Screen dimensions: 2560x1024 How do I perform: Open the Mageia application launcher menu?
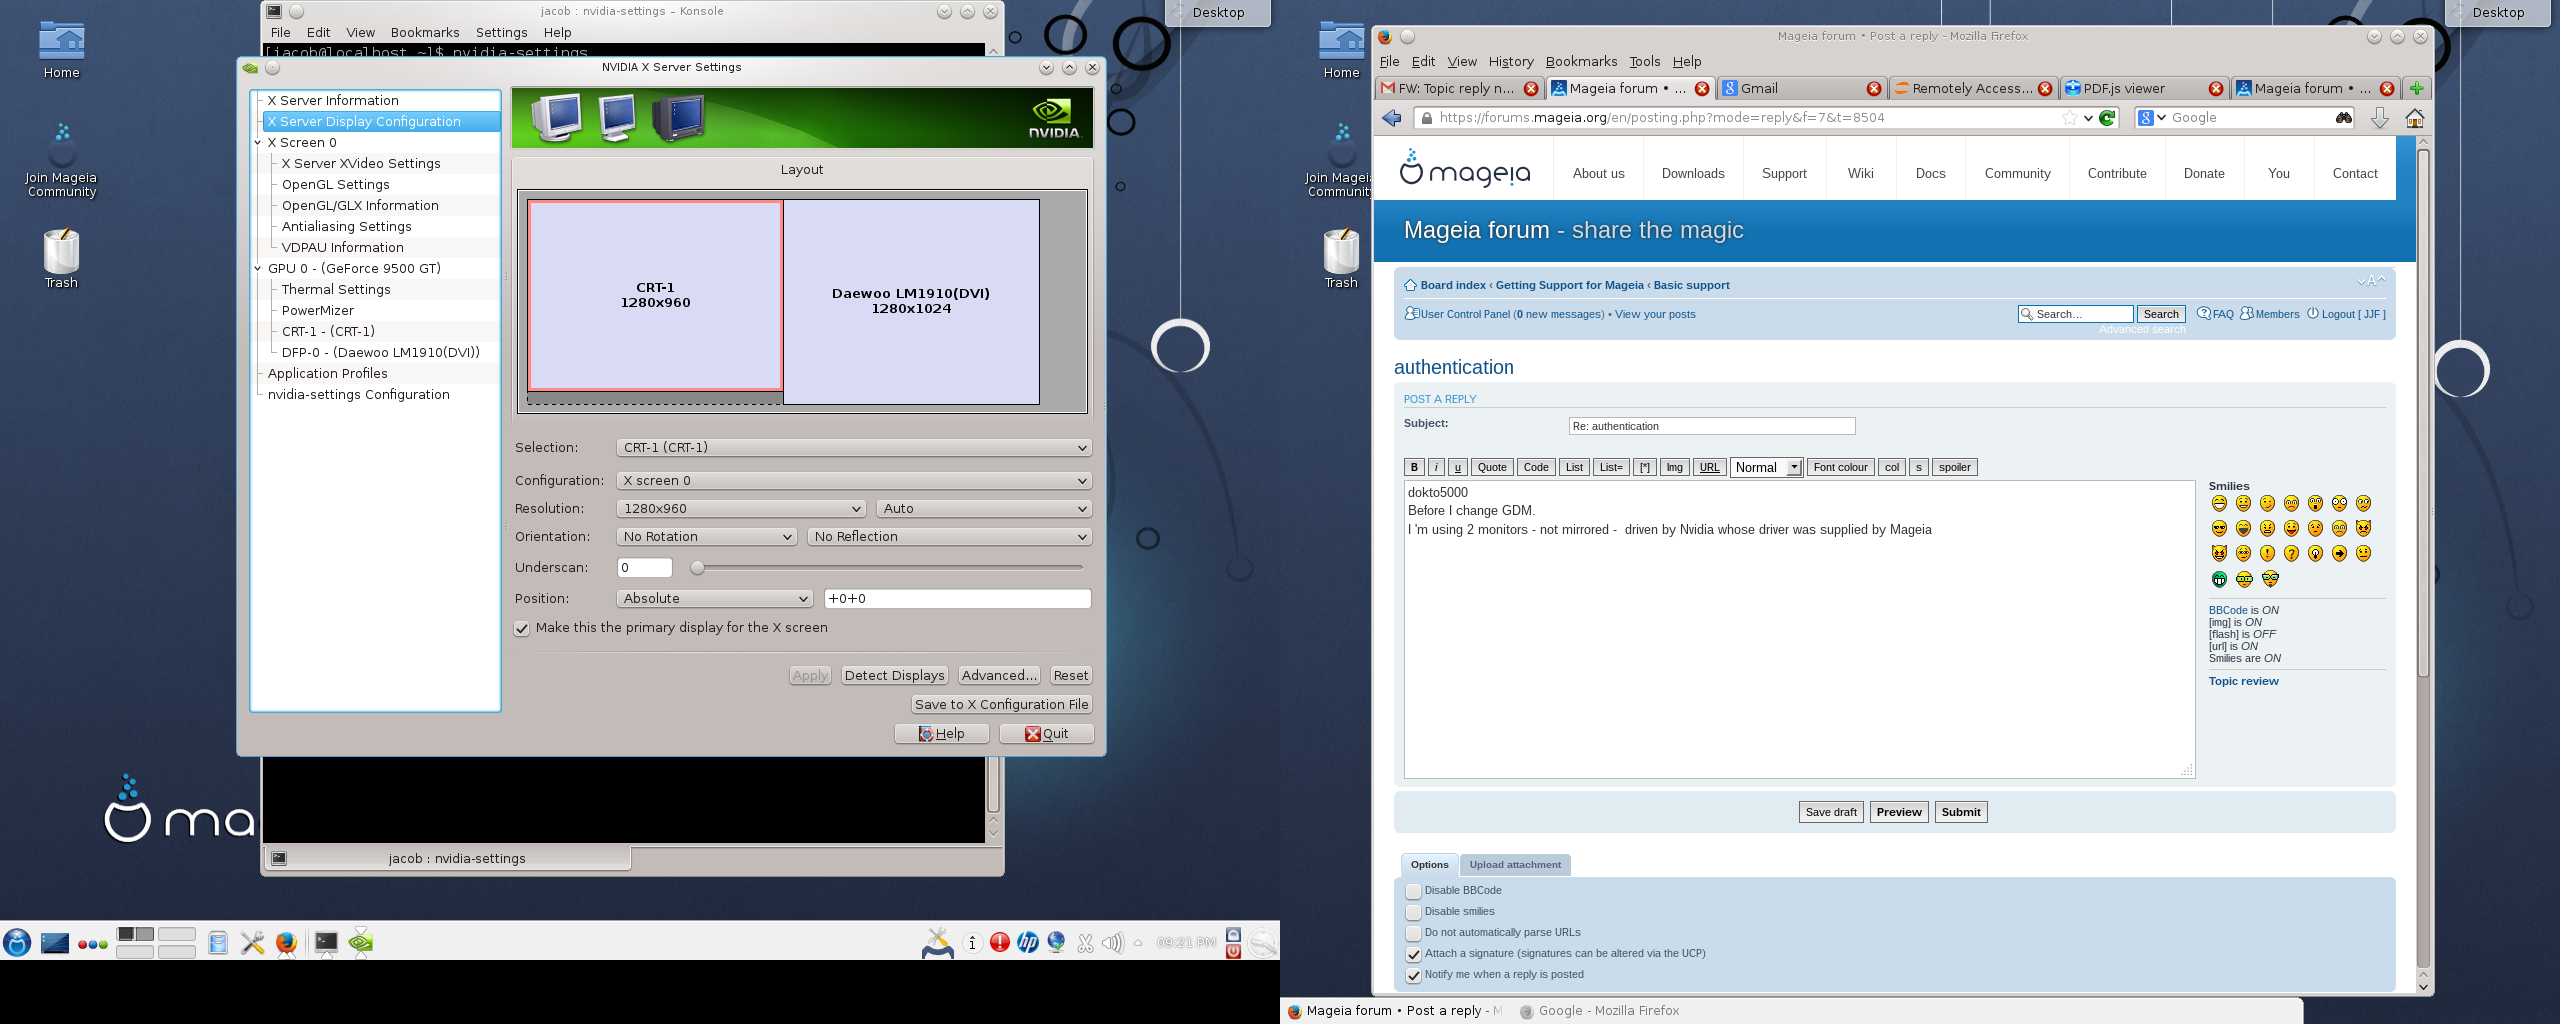pyautogui.click(x=17, y=942)
